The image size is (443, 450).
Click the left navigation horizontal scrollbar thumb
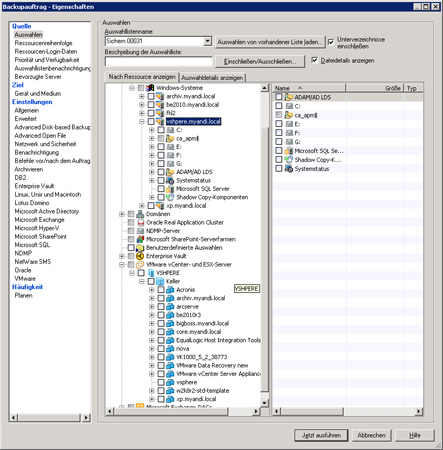49,417
